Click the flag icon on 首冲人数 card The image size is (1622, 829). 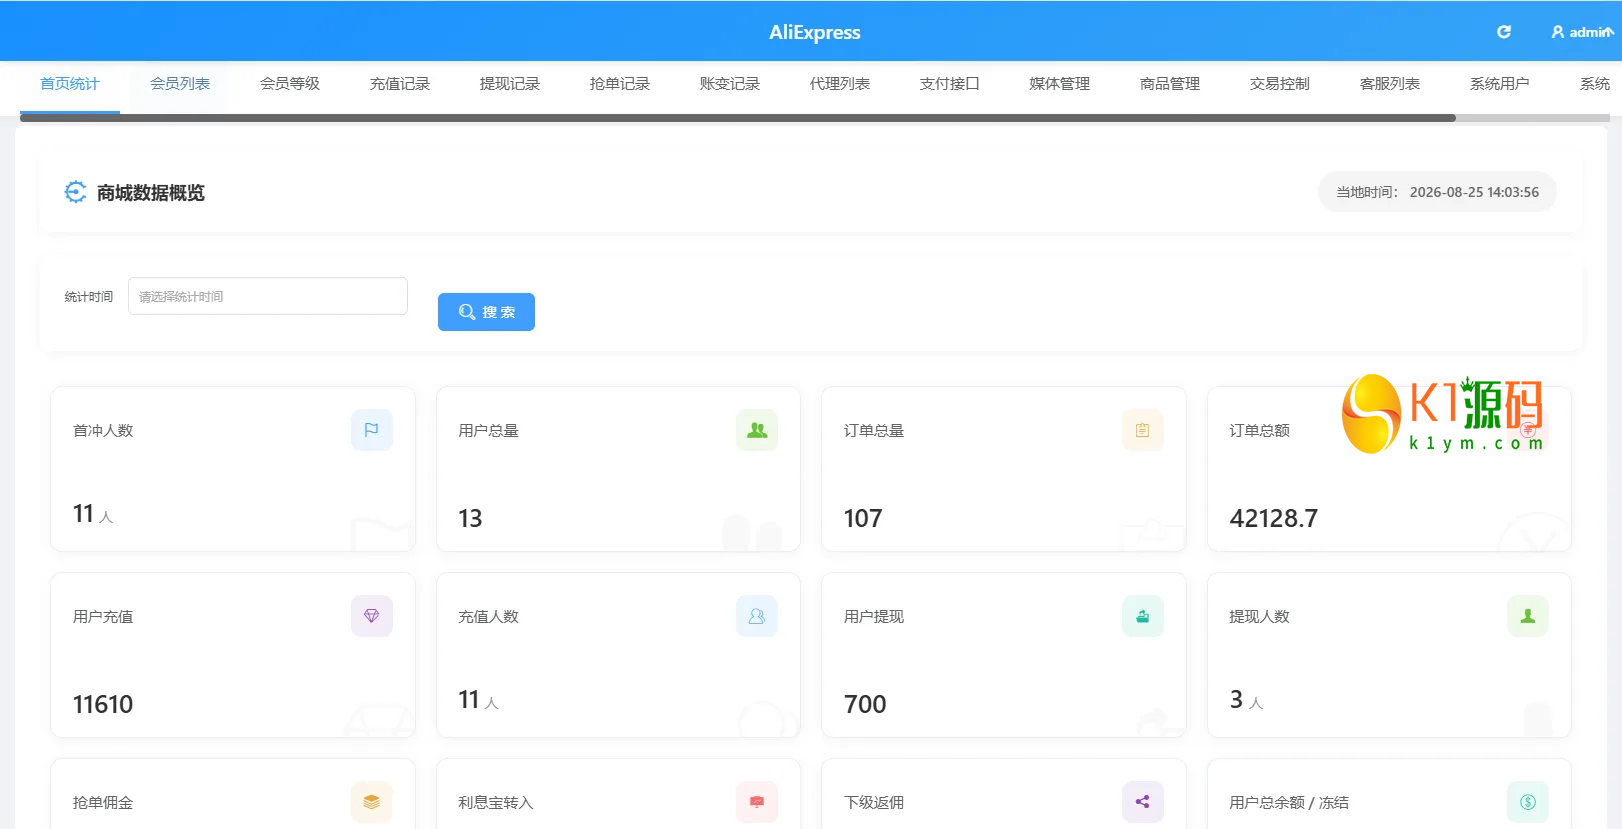coord(371,430)
